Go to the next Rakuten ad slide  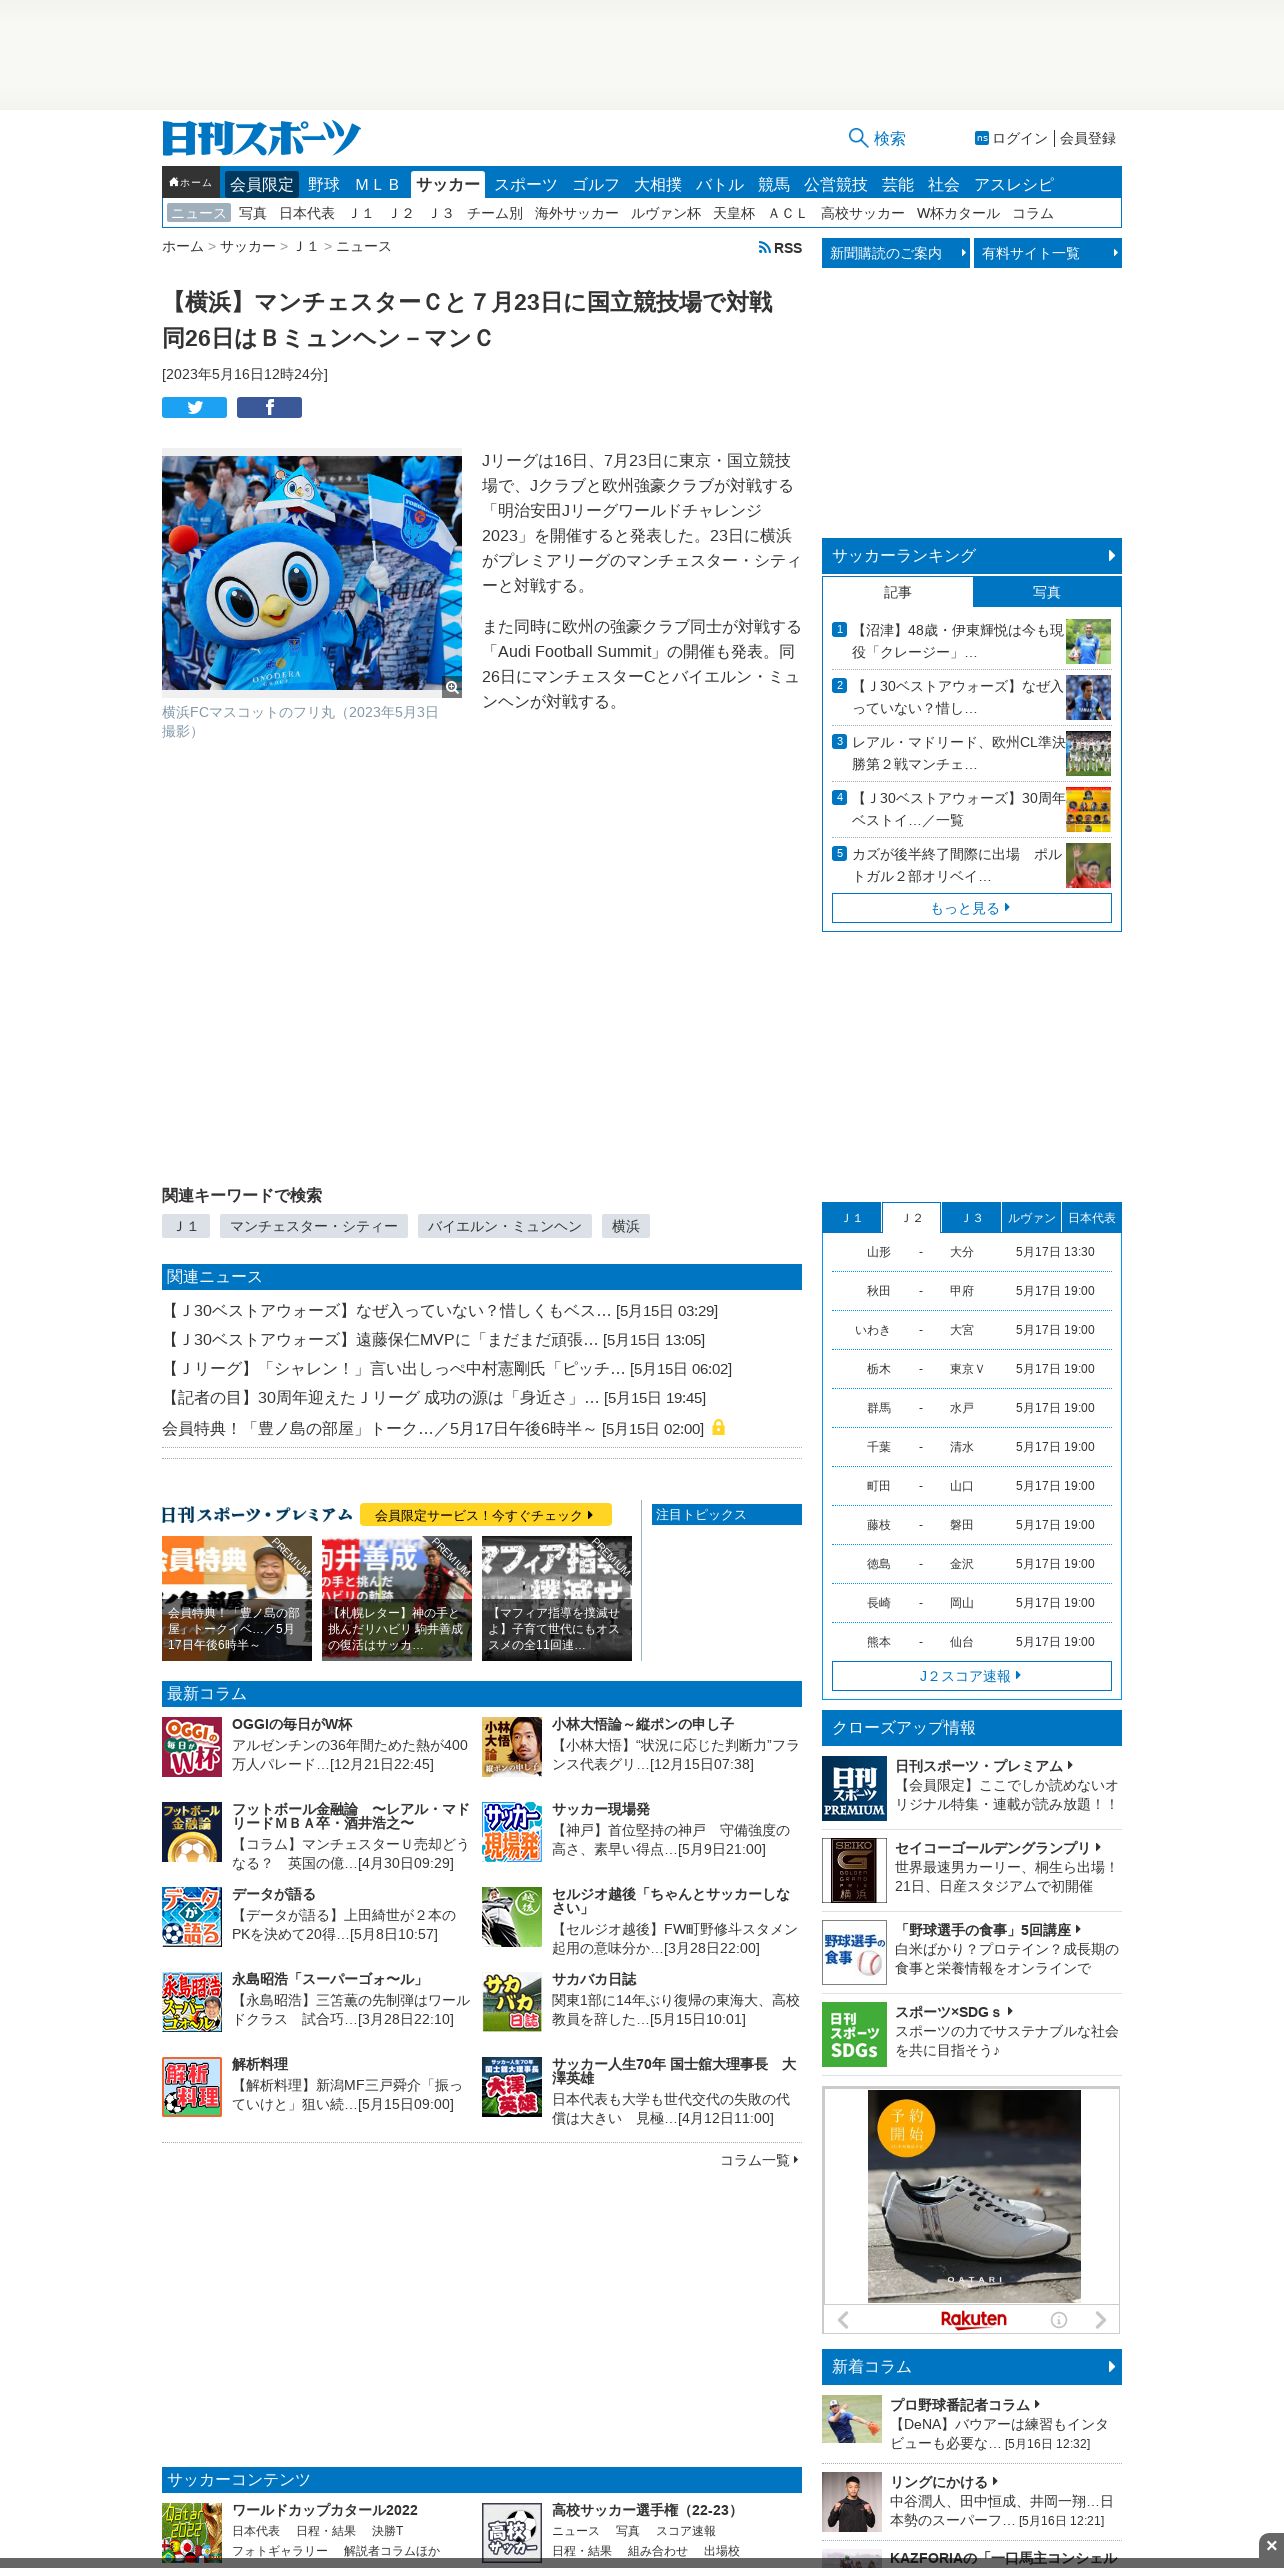pos(1100,2320)
